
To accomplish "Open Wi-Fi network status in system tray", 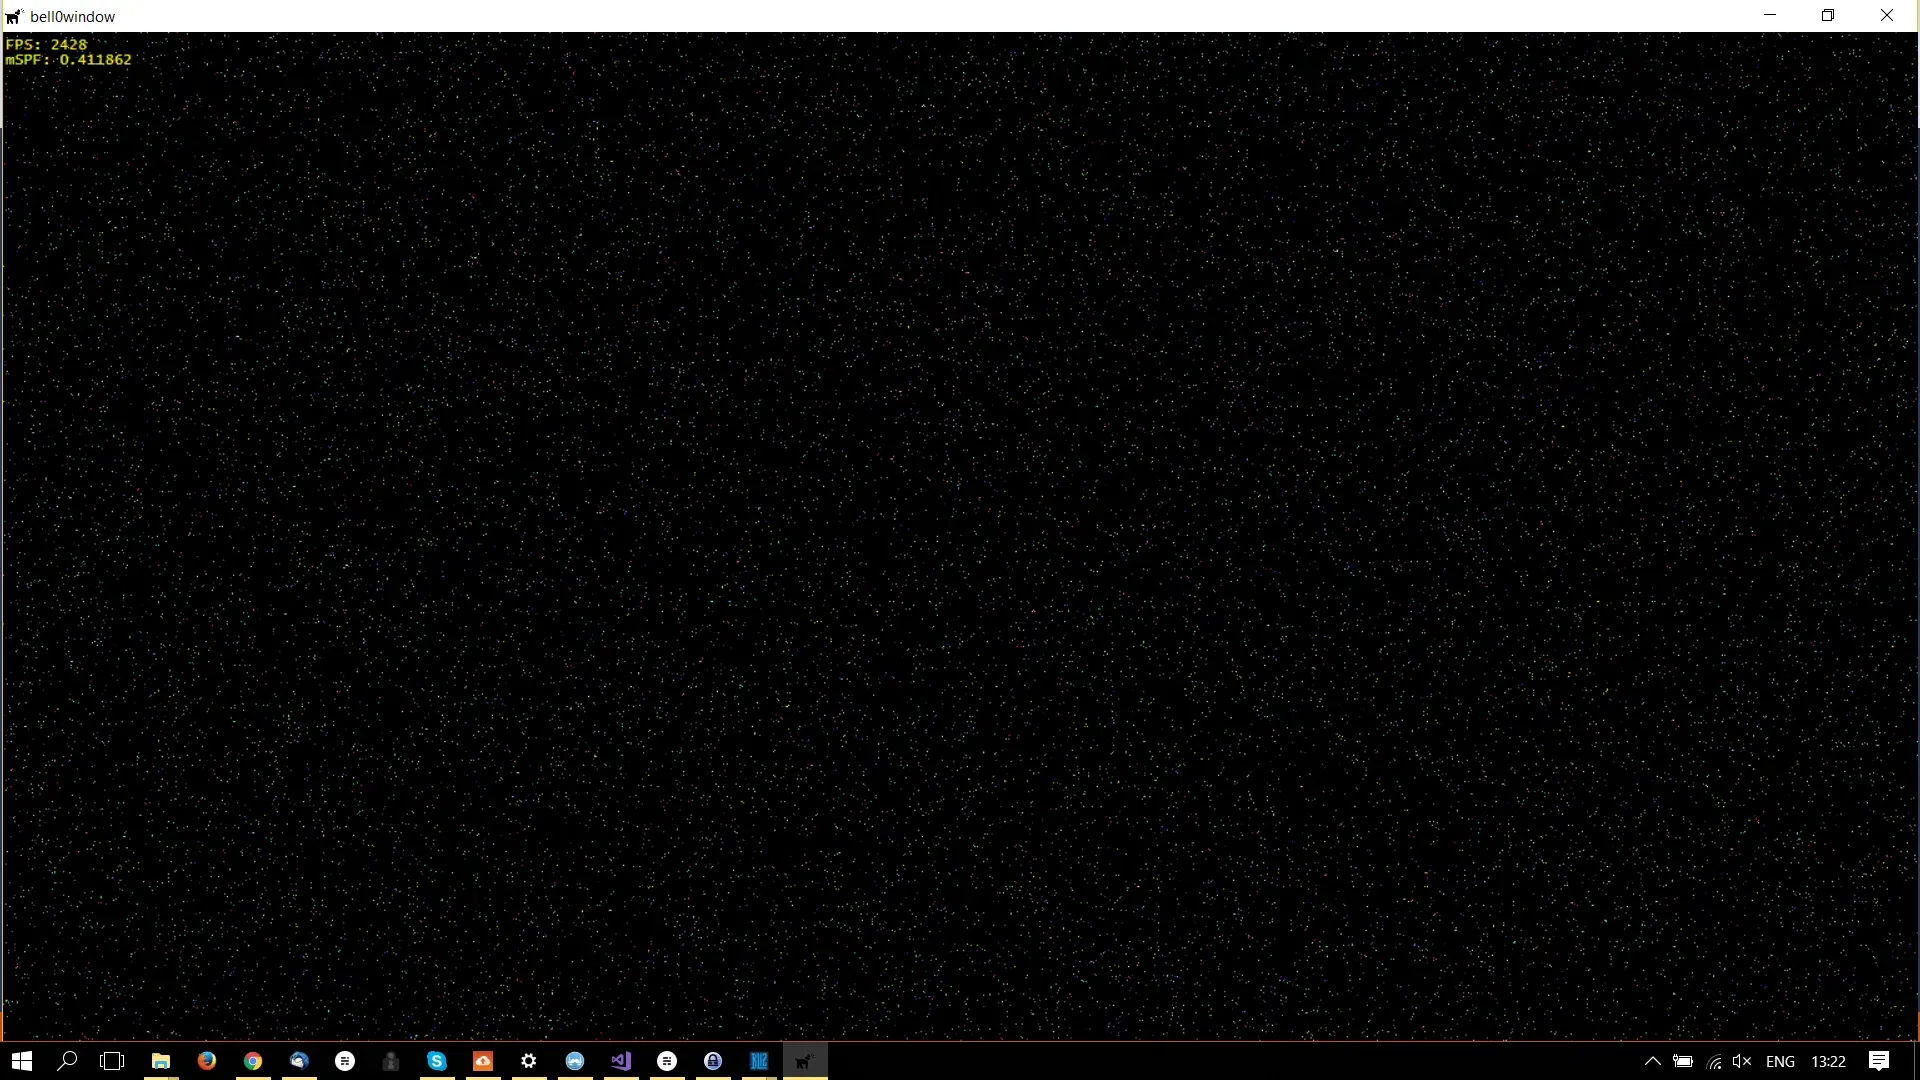I will 1714,1061.
